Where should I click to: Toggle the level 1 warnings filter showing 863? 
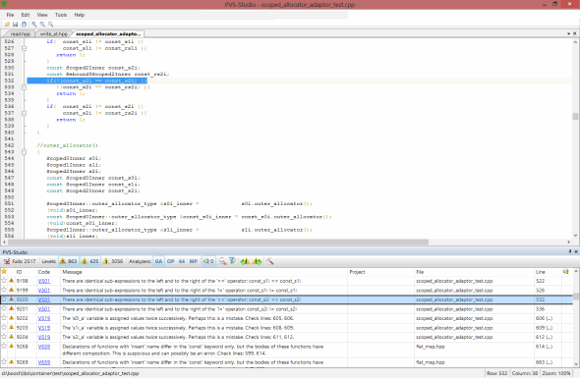tap(68, 261)
